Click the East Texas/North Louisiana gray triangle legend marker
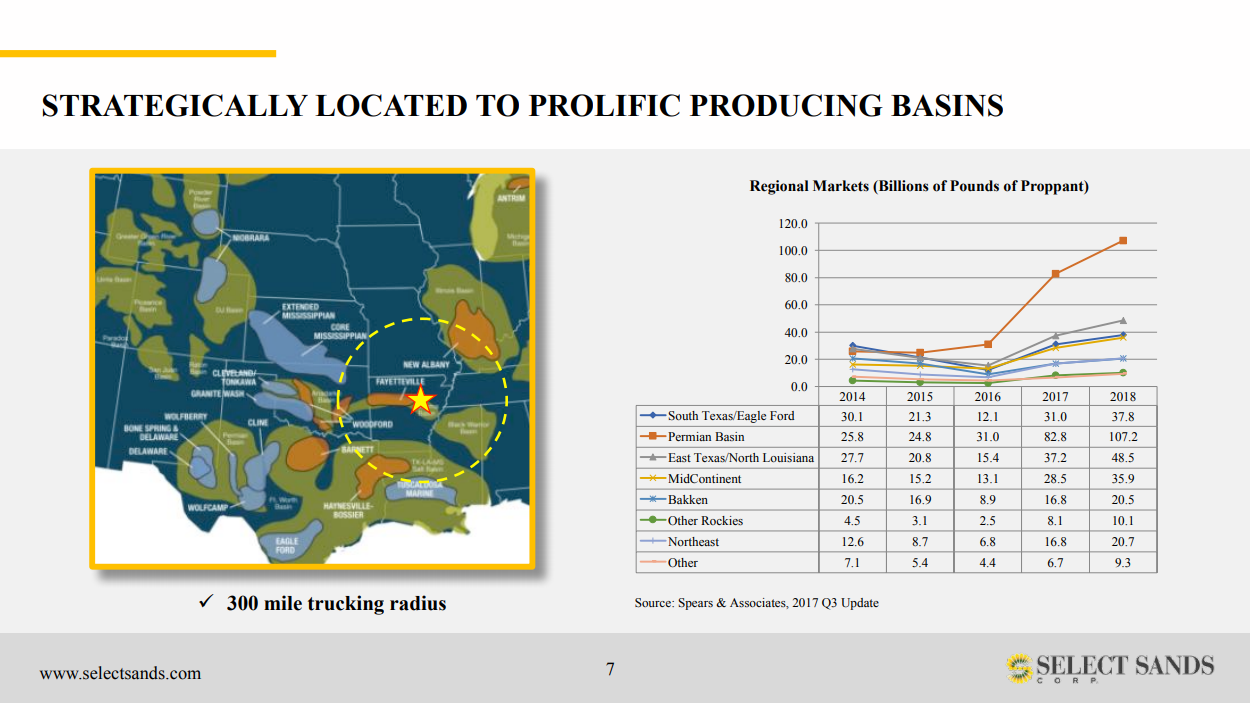Image resolution: width=1250 pixels, height=703 pixels. (x=654, y=458)
